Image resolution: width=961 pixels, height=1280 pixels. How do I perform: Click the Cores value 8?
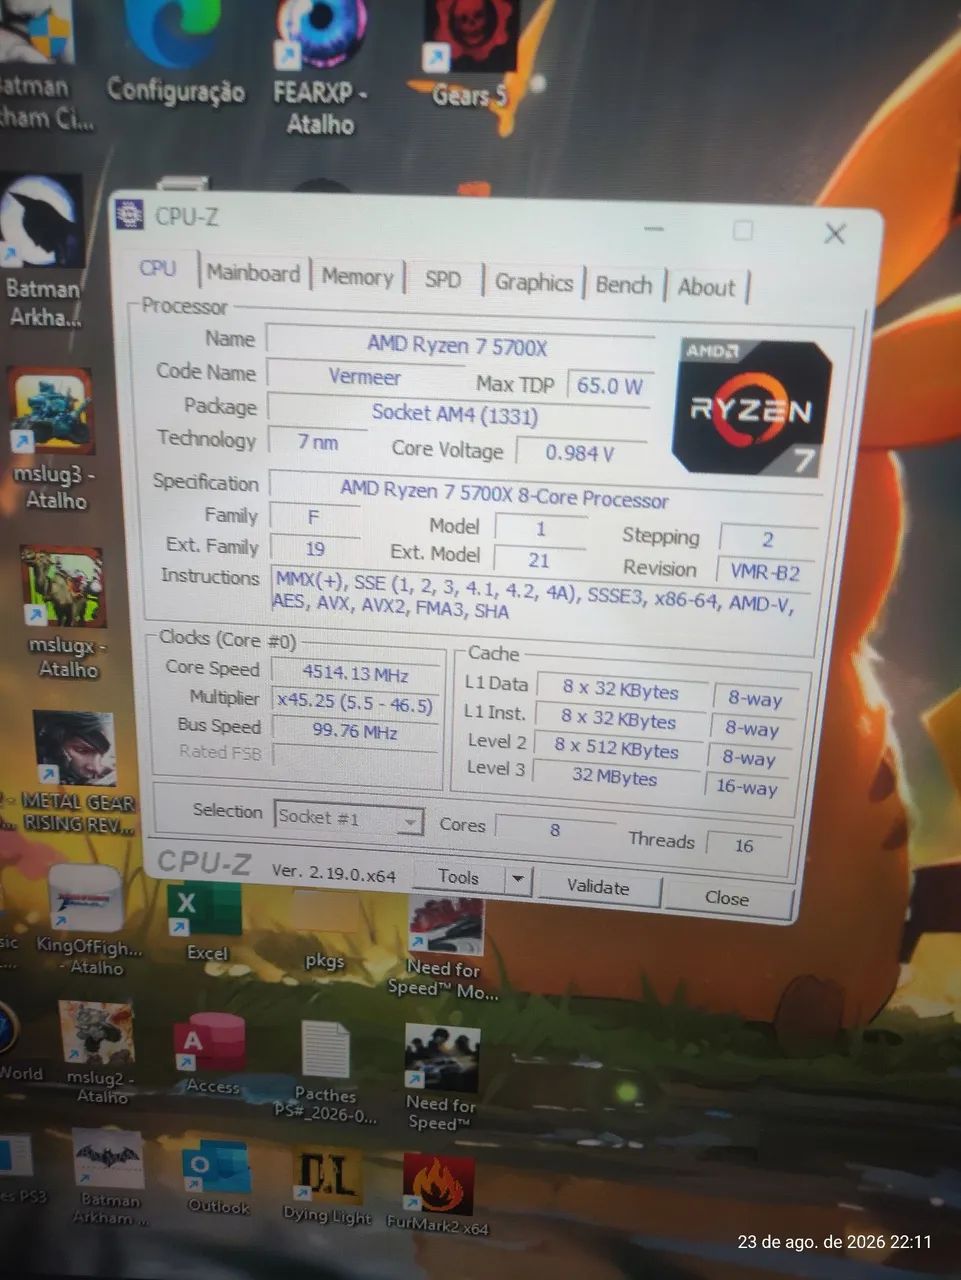click(555, 829)
